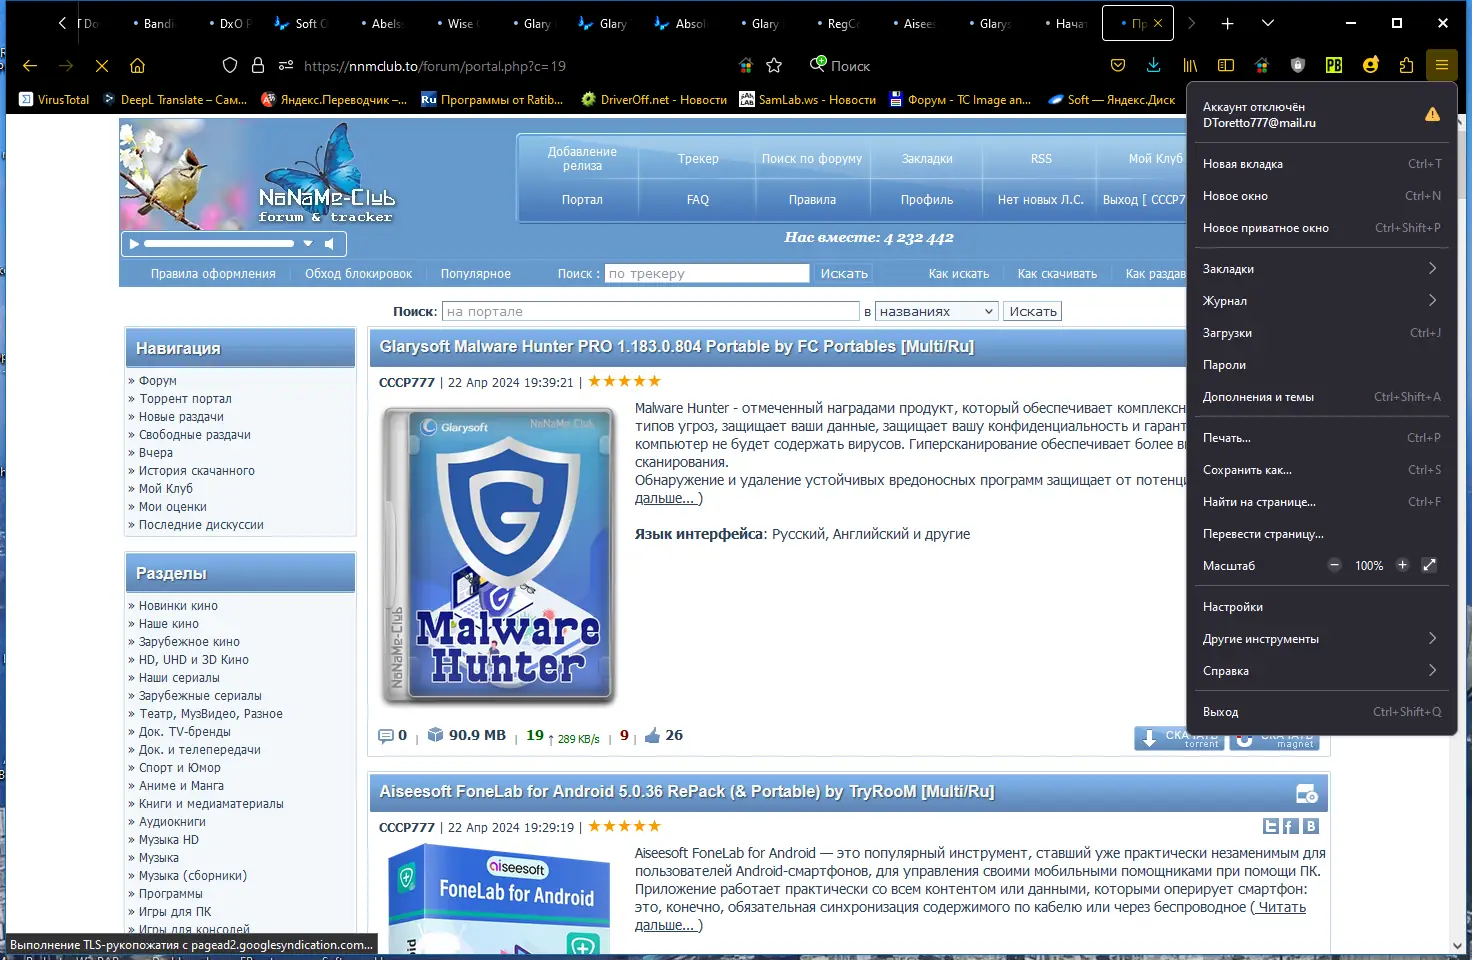Screen dimensions: 1472x960
Task: Open the DeepL Translate bookmark
Action: (x=175, y=100)
